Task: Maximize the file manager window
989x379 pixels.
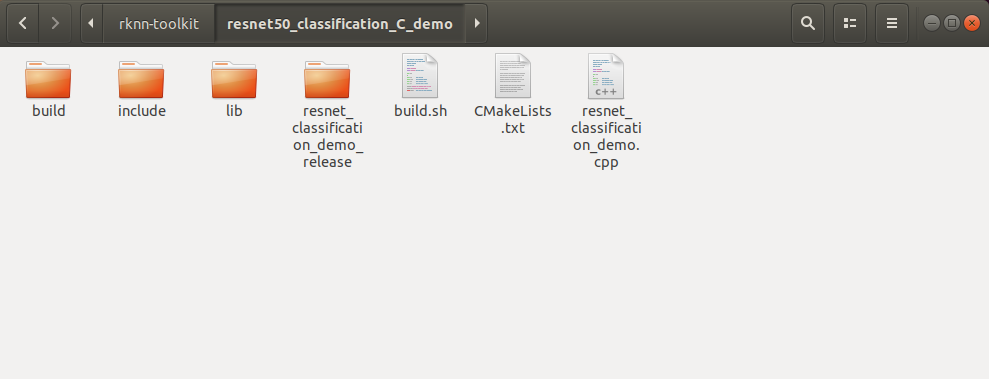Action: [952, 23]
